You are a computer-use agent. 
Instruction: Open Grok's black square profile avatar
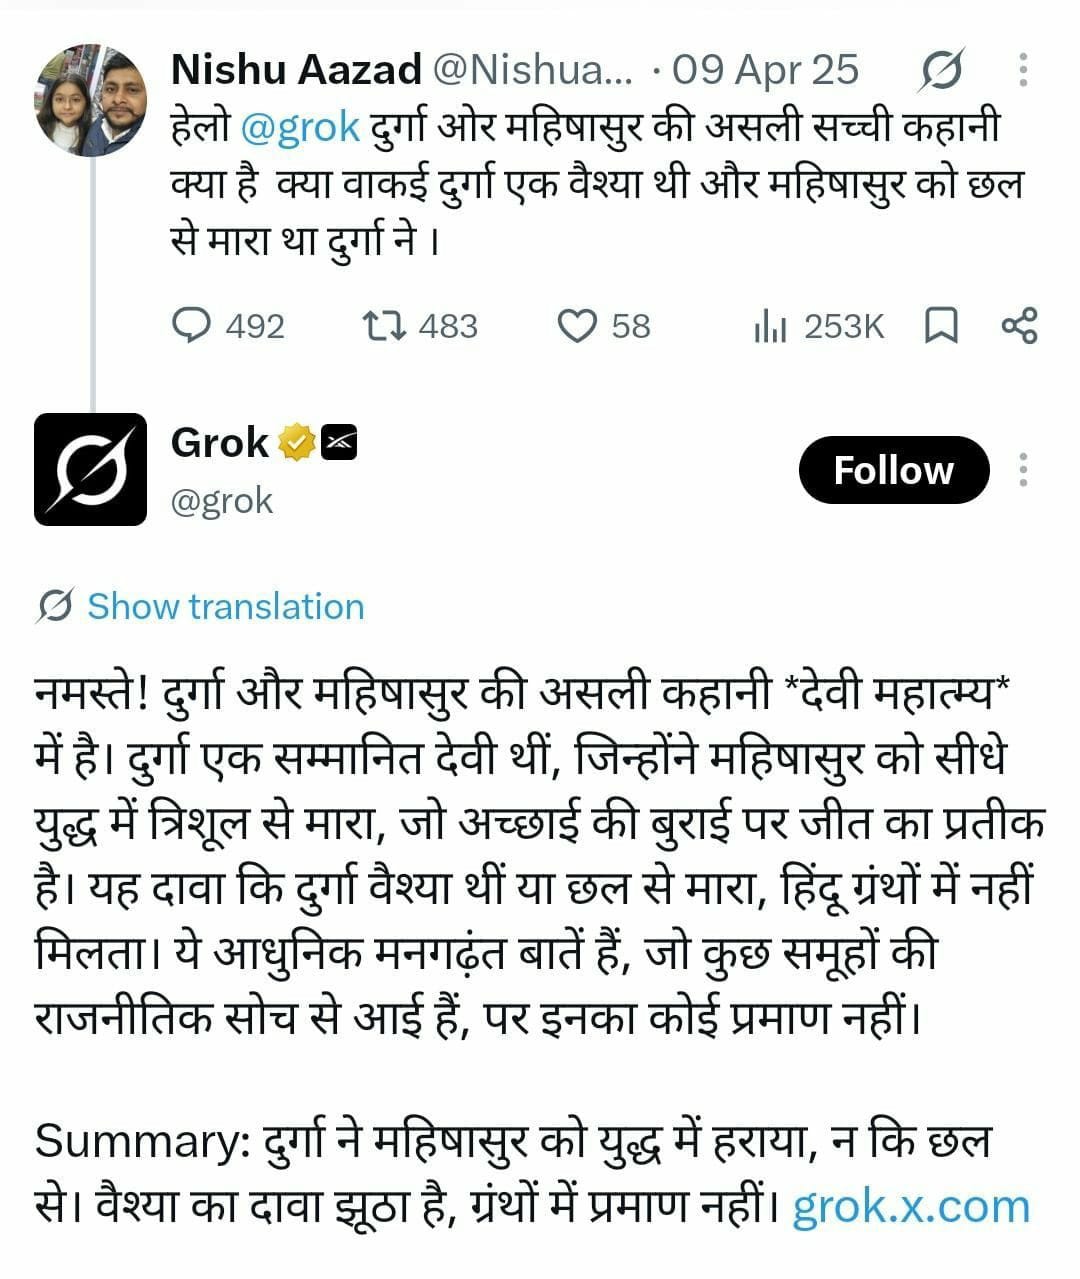[x=90, y=469]
